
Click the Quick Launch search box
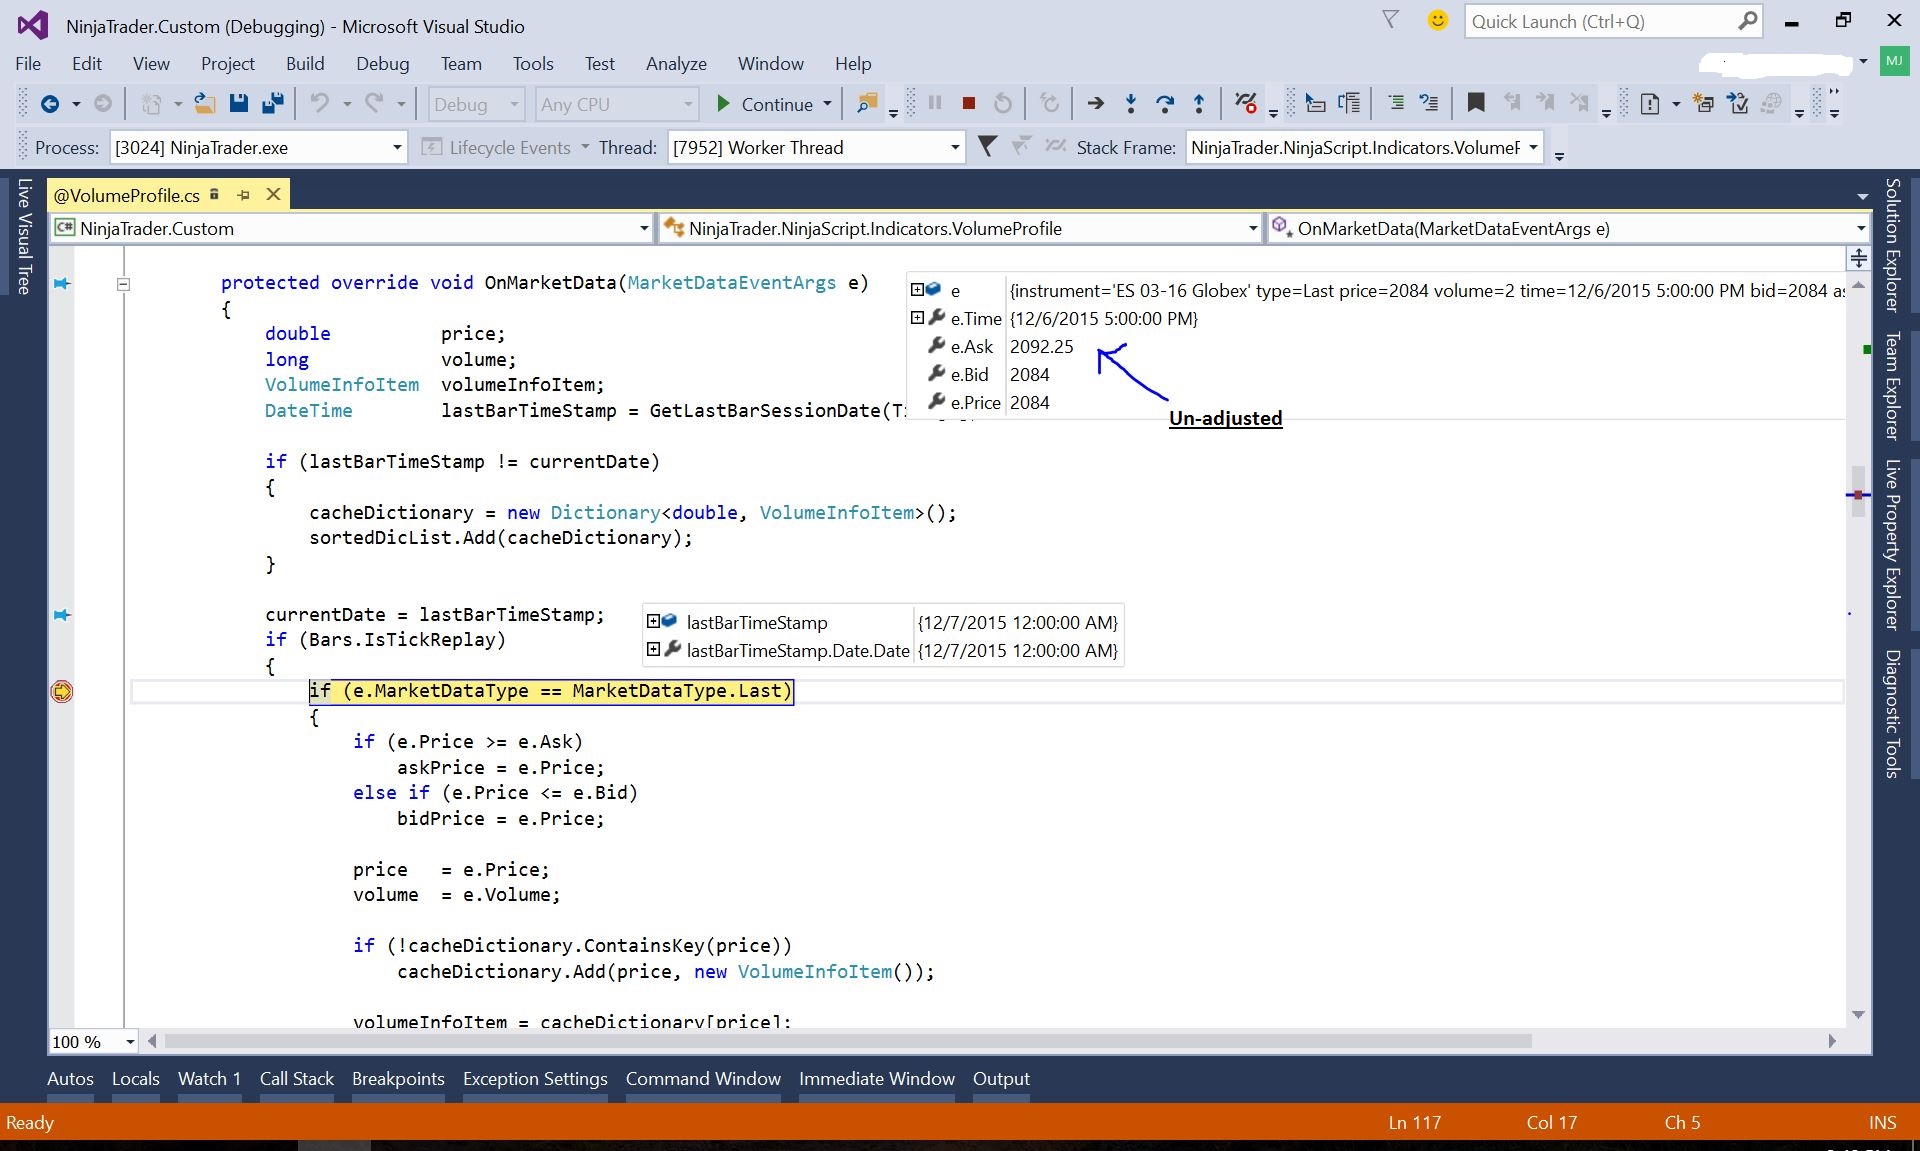click(x=1600, y=21)
